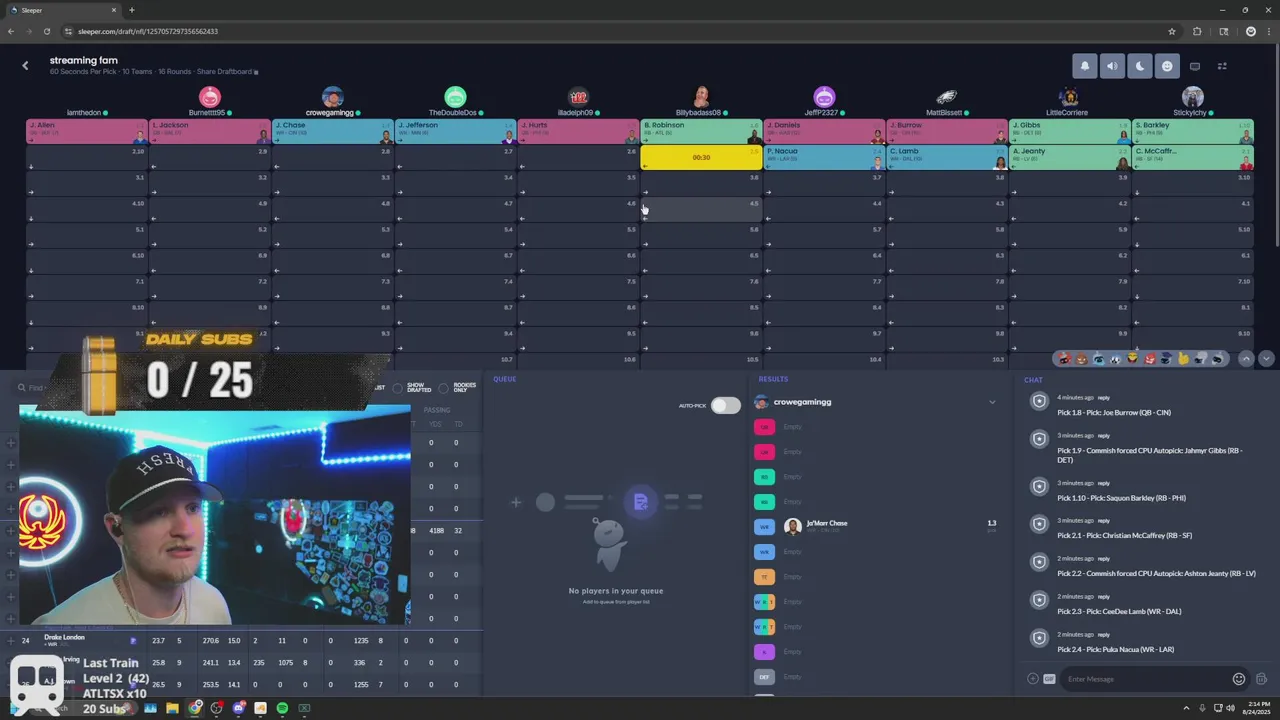
Task: Open Chrome profile avatar icon
Action: click(1250, 31)
